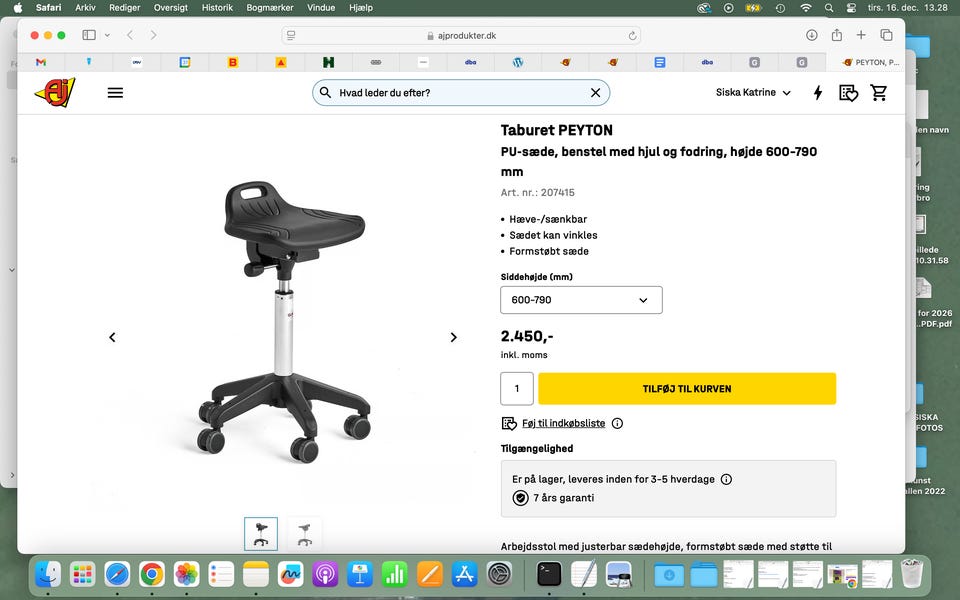The width and height of the screenshot is (960, 600).
Task: Click the TILFØJ TIL KURVEN button
Action: click(687, 388)
